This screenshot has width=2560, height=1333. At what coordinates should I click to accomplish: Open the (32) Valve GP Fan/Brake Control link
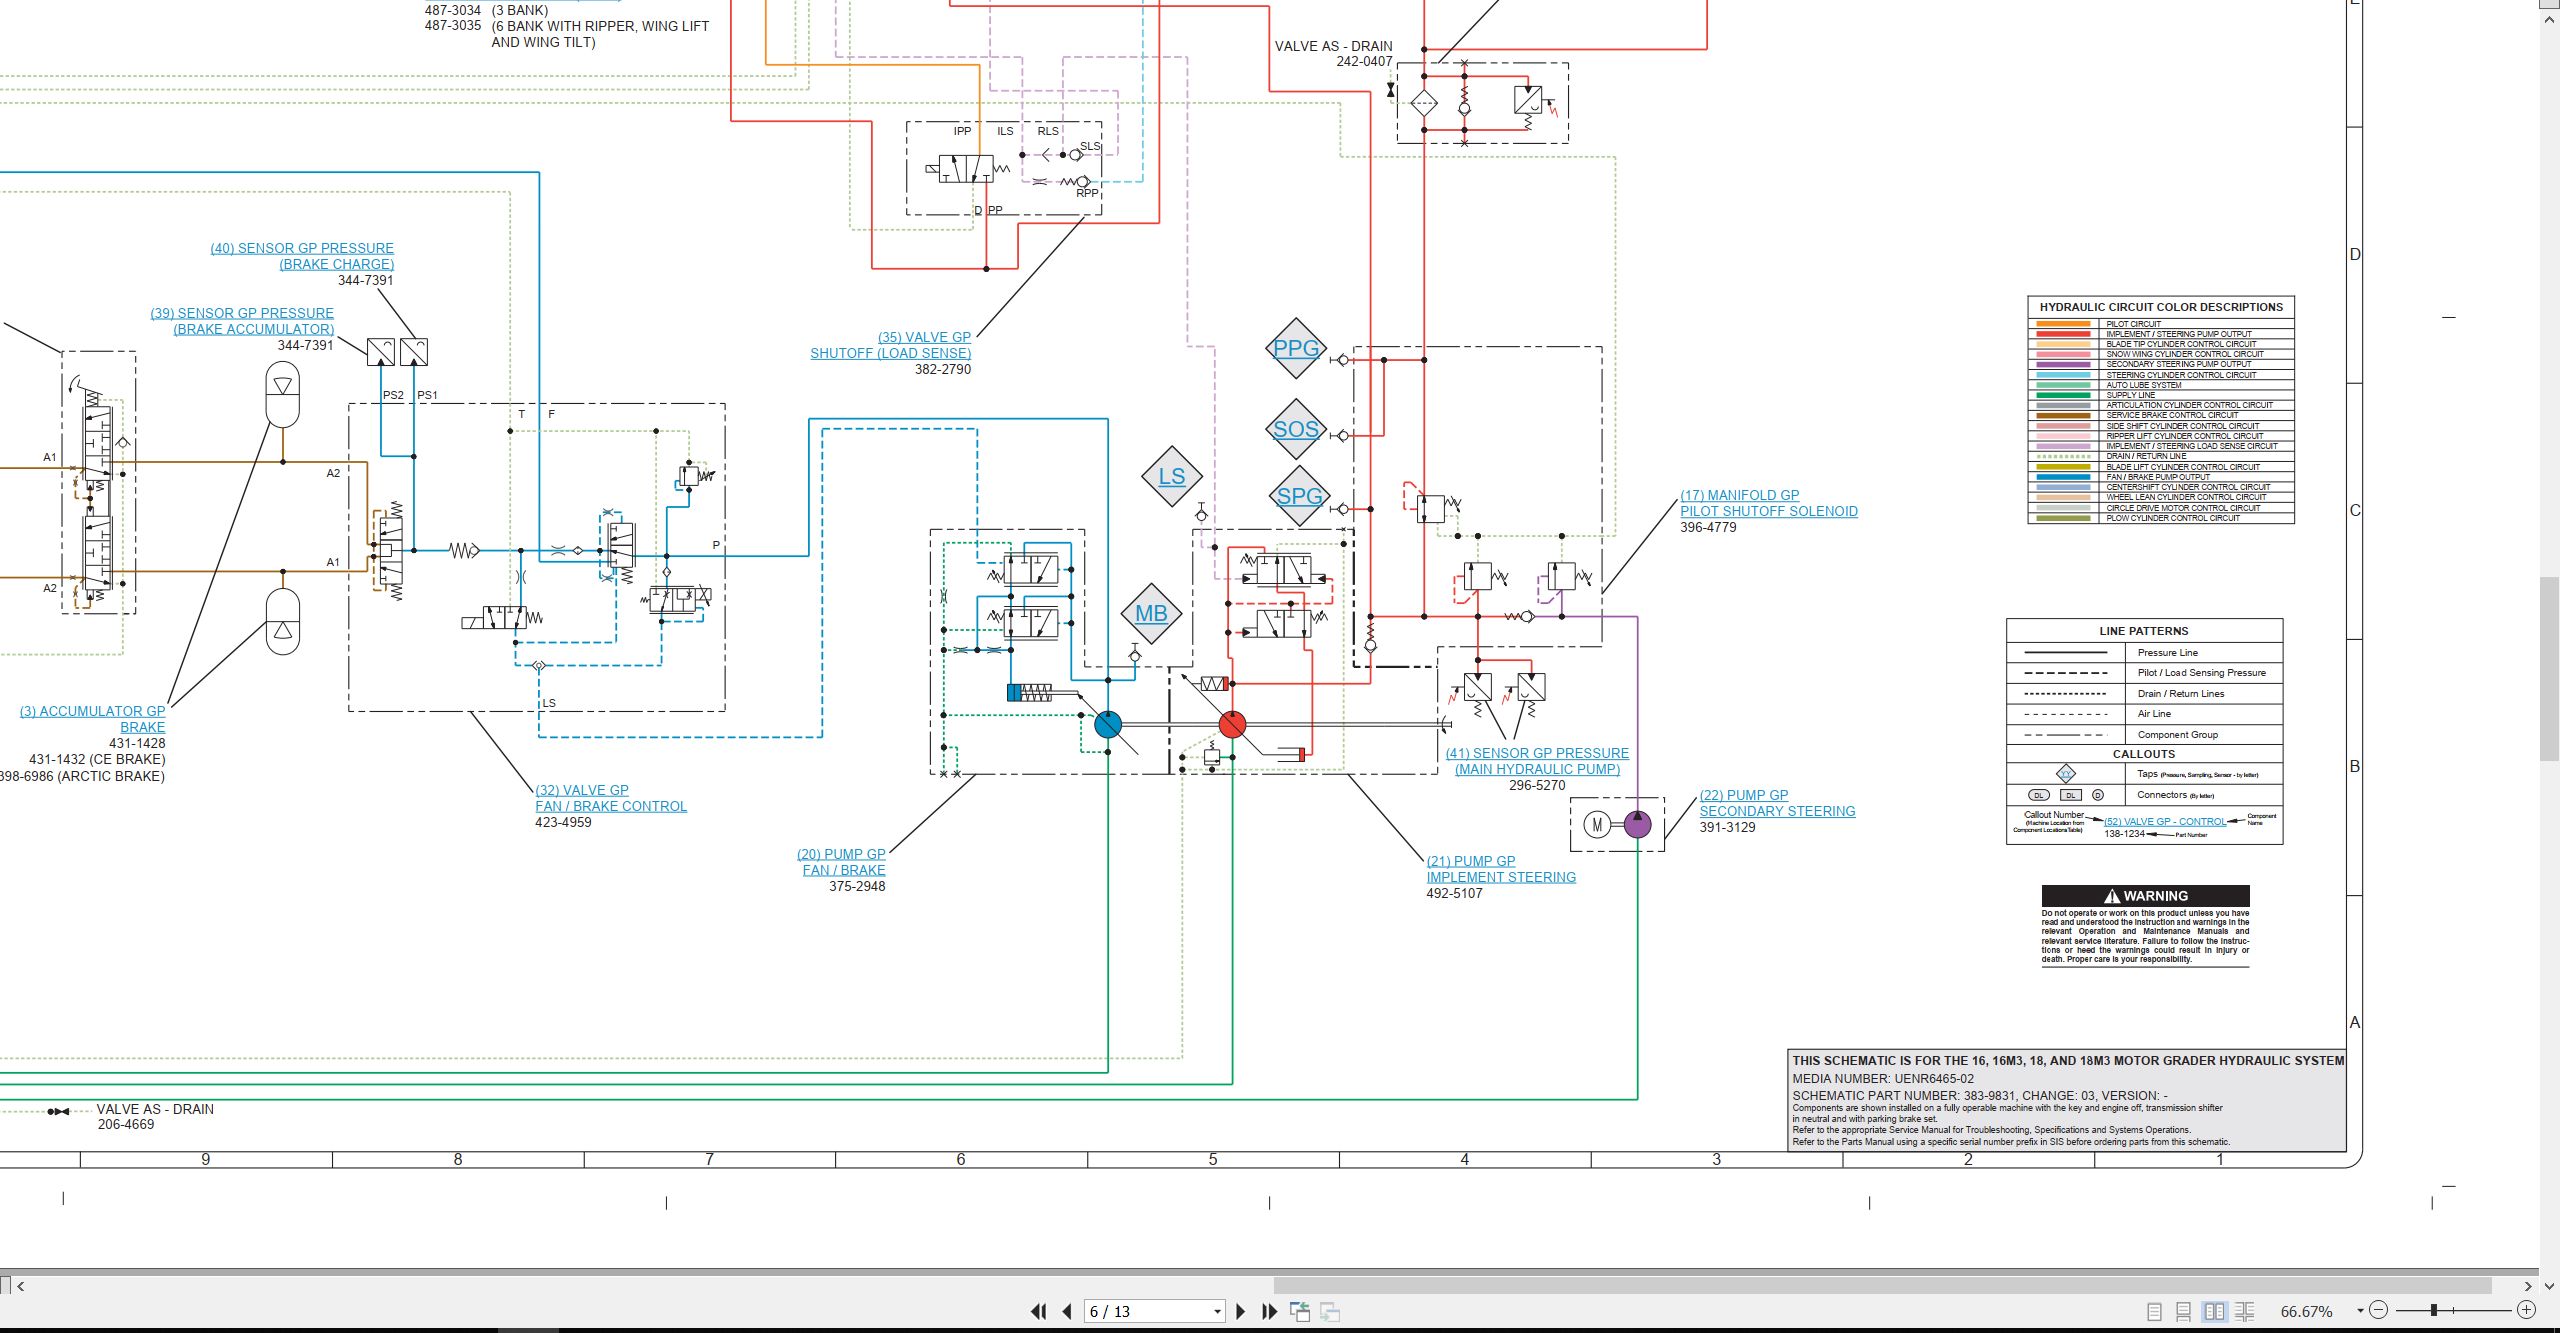pos(611,798)
